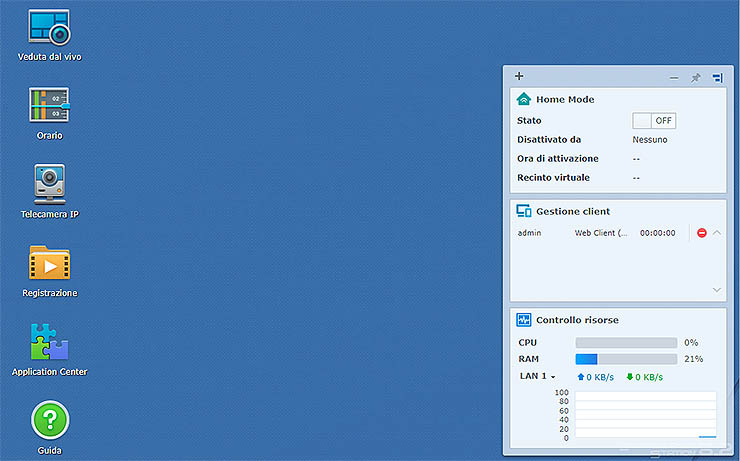Click the red disconnect icon for admin
Viewport: 740px width, 461px height.
point(702,233)
